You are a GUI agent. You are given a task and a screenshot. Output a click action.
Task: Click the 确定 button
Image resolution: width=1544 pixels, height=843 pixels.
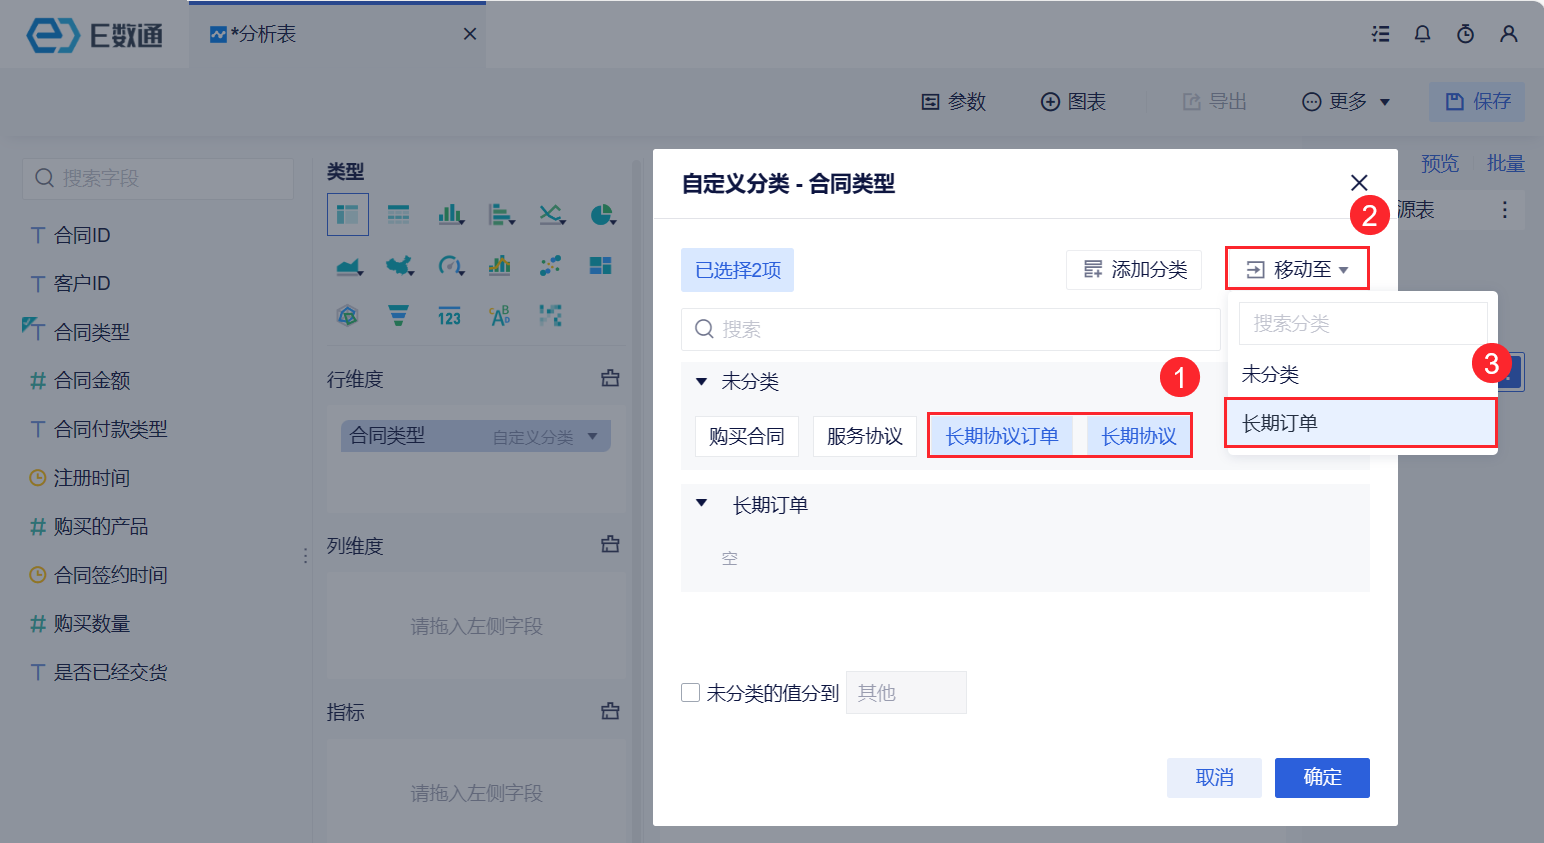(x=1322, y=777)
